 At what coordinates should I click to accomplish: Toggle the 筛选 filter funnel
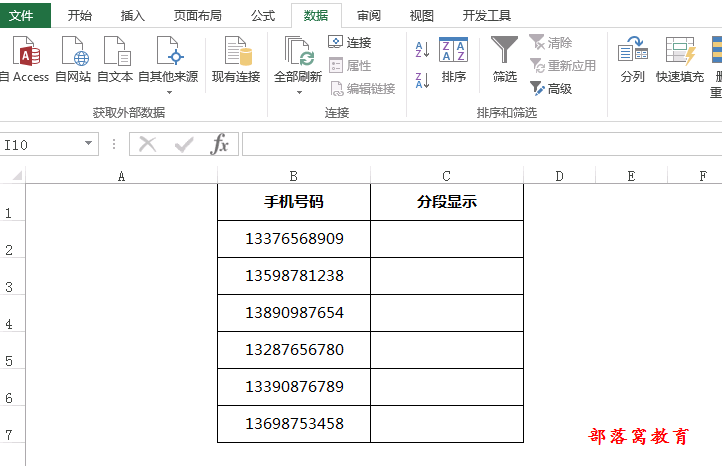[505, 59]
